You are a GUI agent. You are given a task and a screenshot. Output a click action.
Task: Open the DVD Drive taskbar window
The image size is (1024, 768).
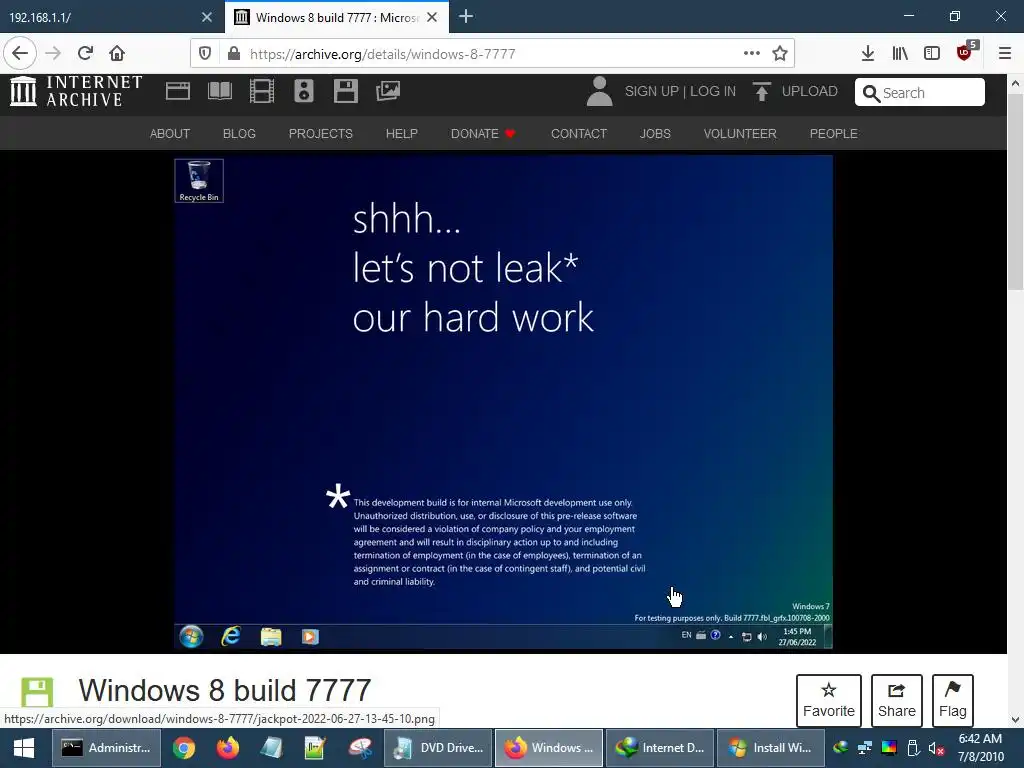(x=438, y=748)
